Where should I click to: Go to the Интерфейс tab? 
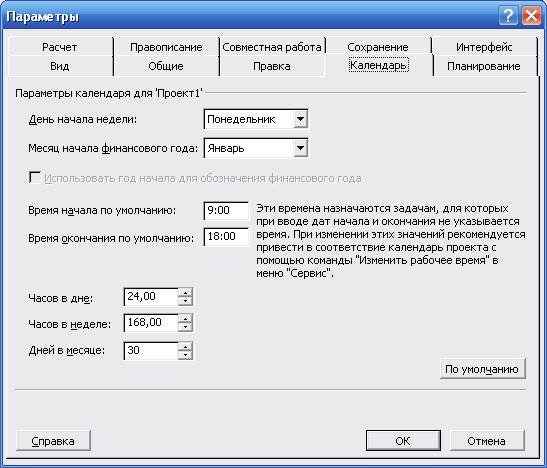(x=484, y=47)
